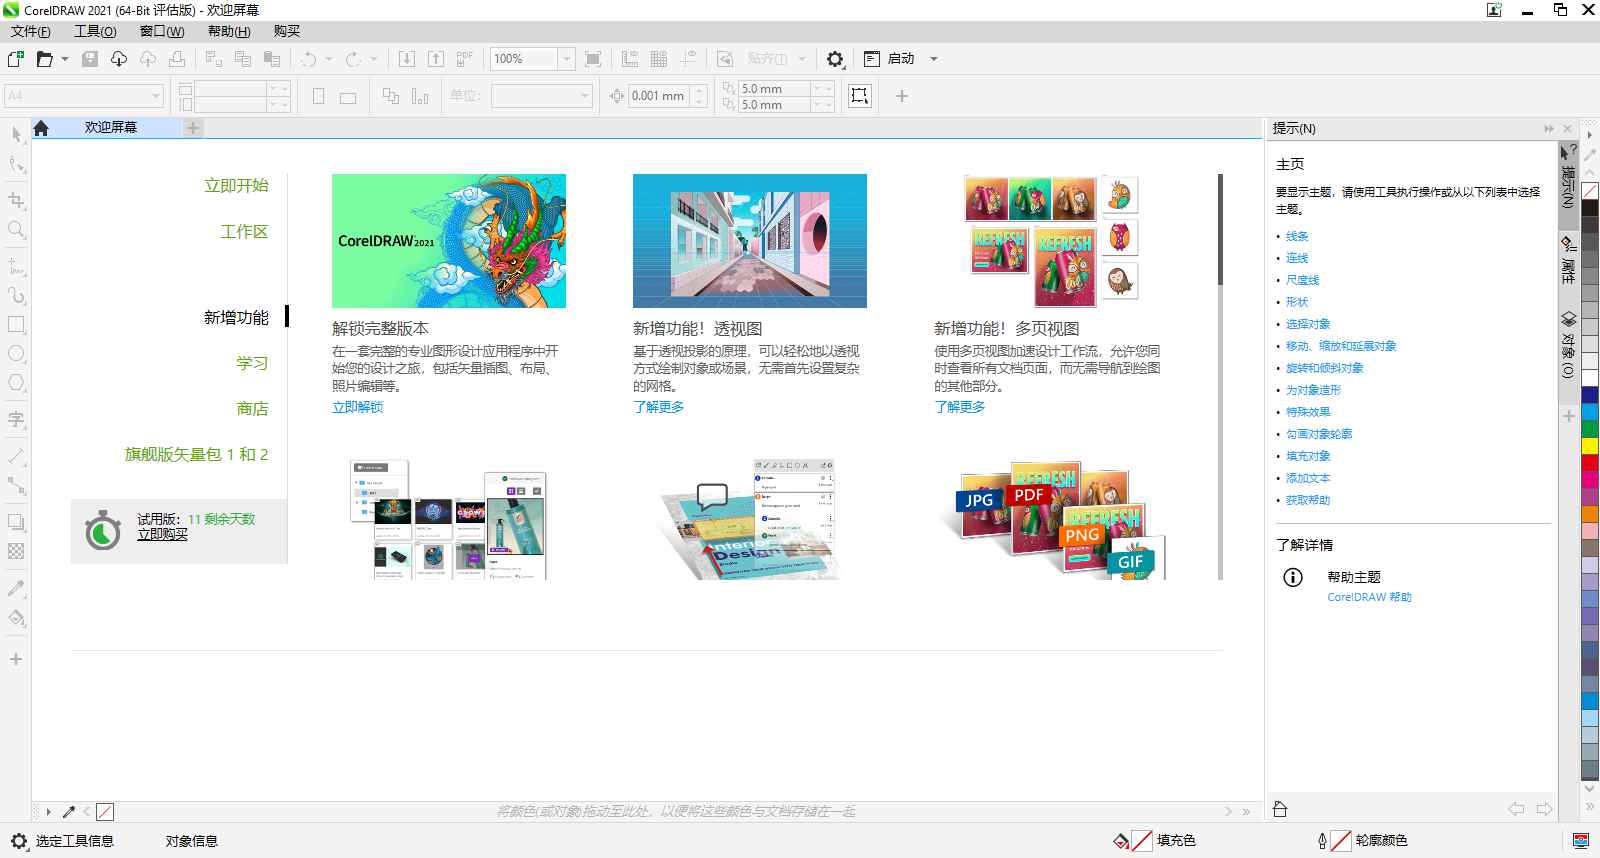1600x858 pixels.
Task: Click the landscape orientation icon
Action: coord(348,97)
